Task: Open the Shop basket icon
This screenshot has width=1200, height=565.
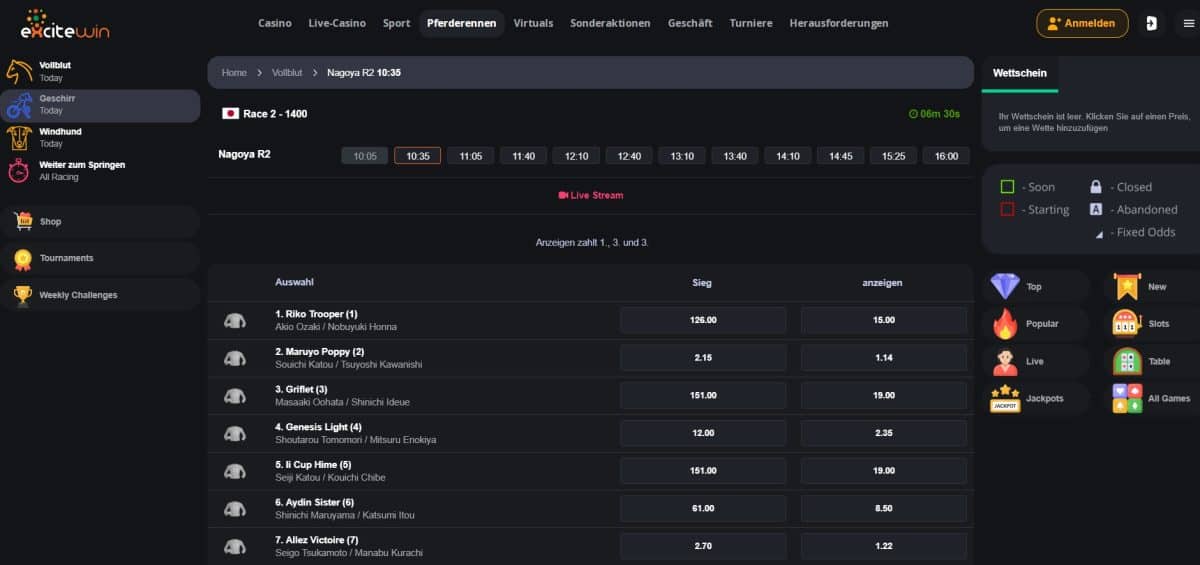Action: coord(22,222)
